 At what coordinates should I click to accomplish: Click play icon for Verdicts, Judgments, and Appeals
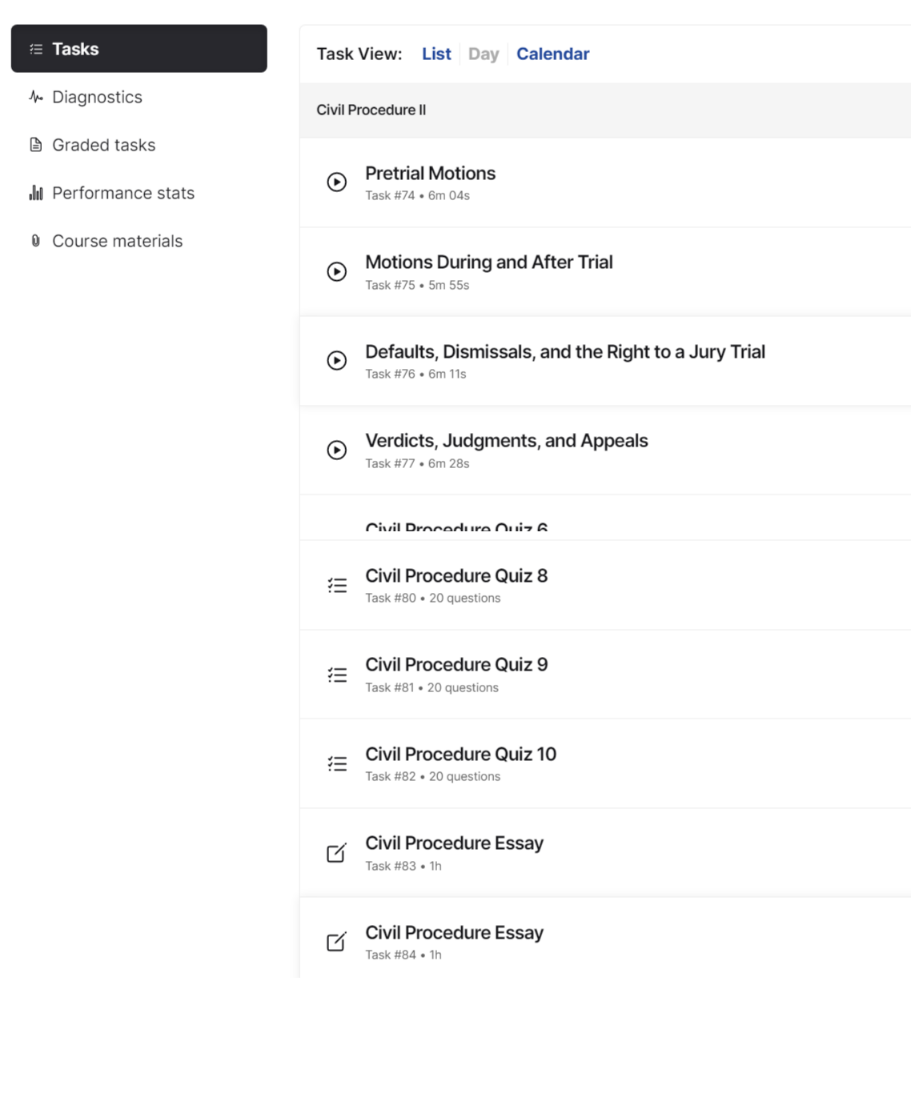(337, 450)
